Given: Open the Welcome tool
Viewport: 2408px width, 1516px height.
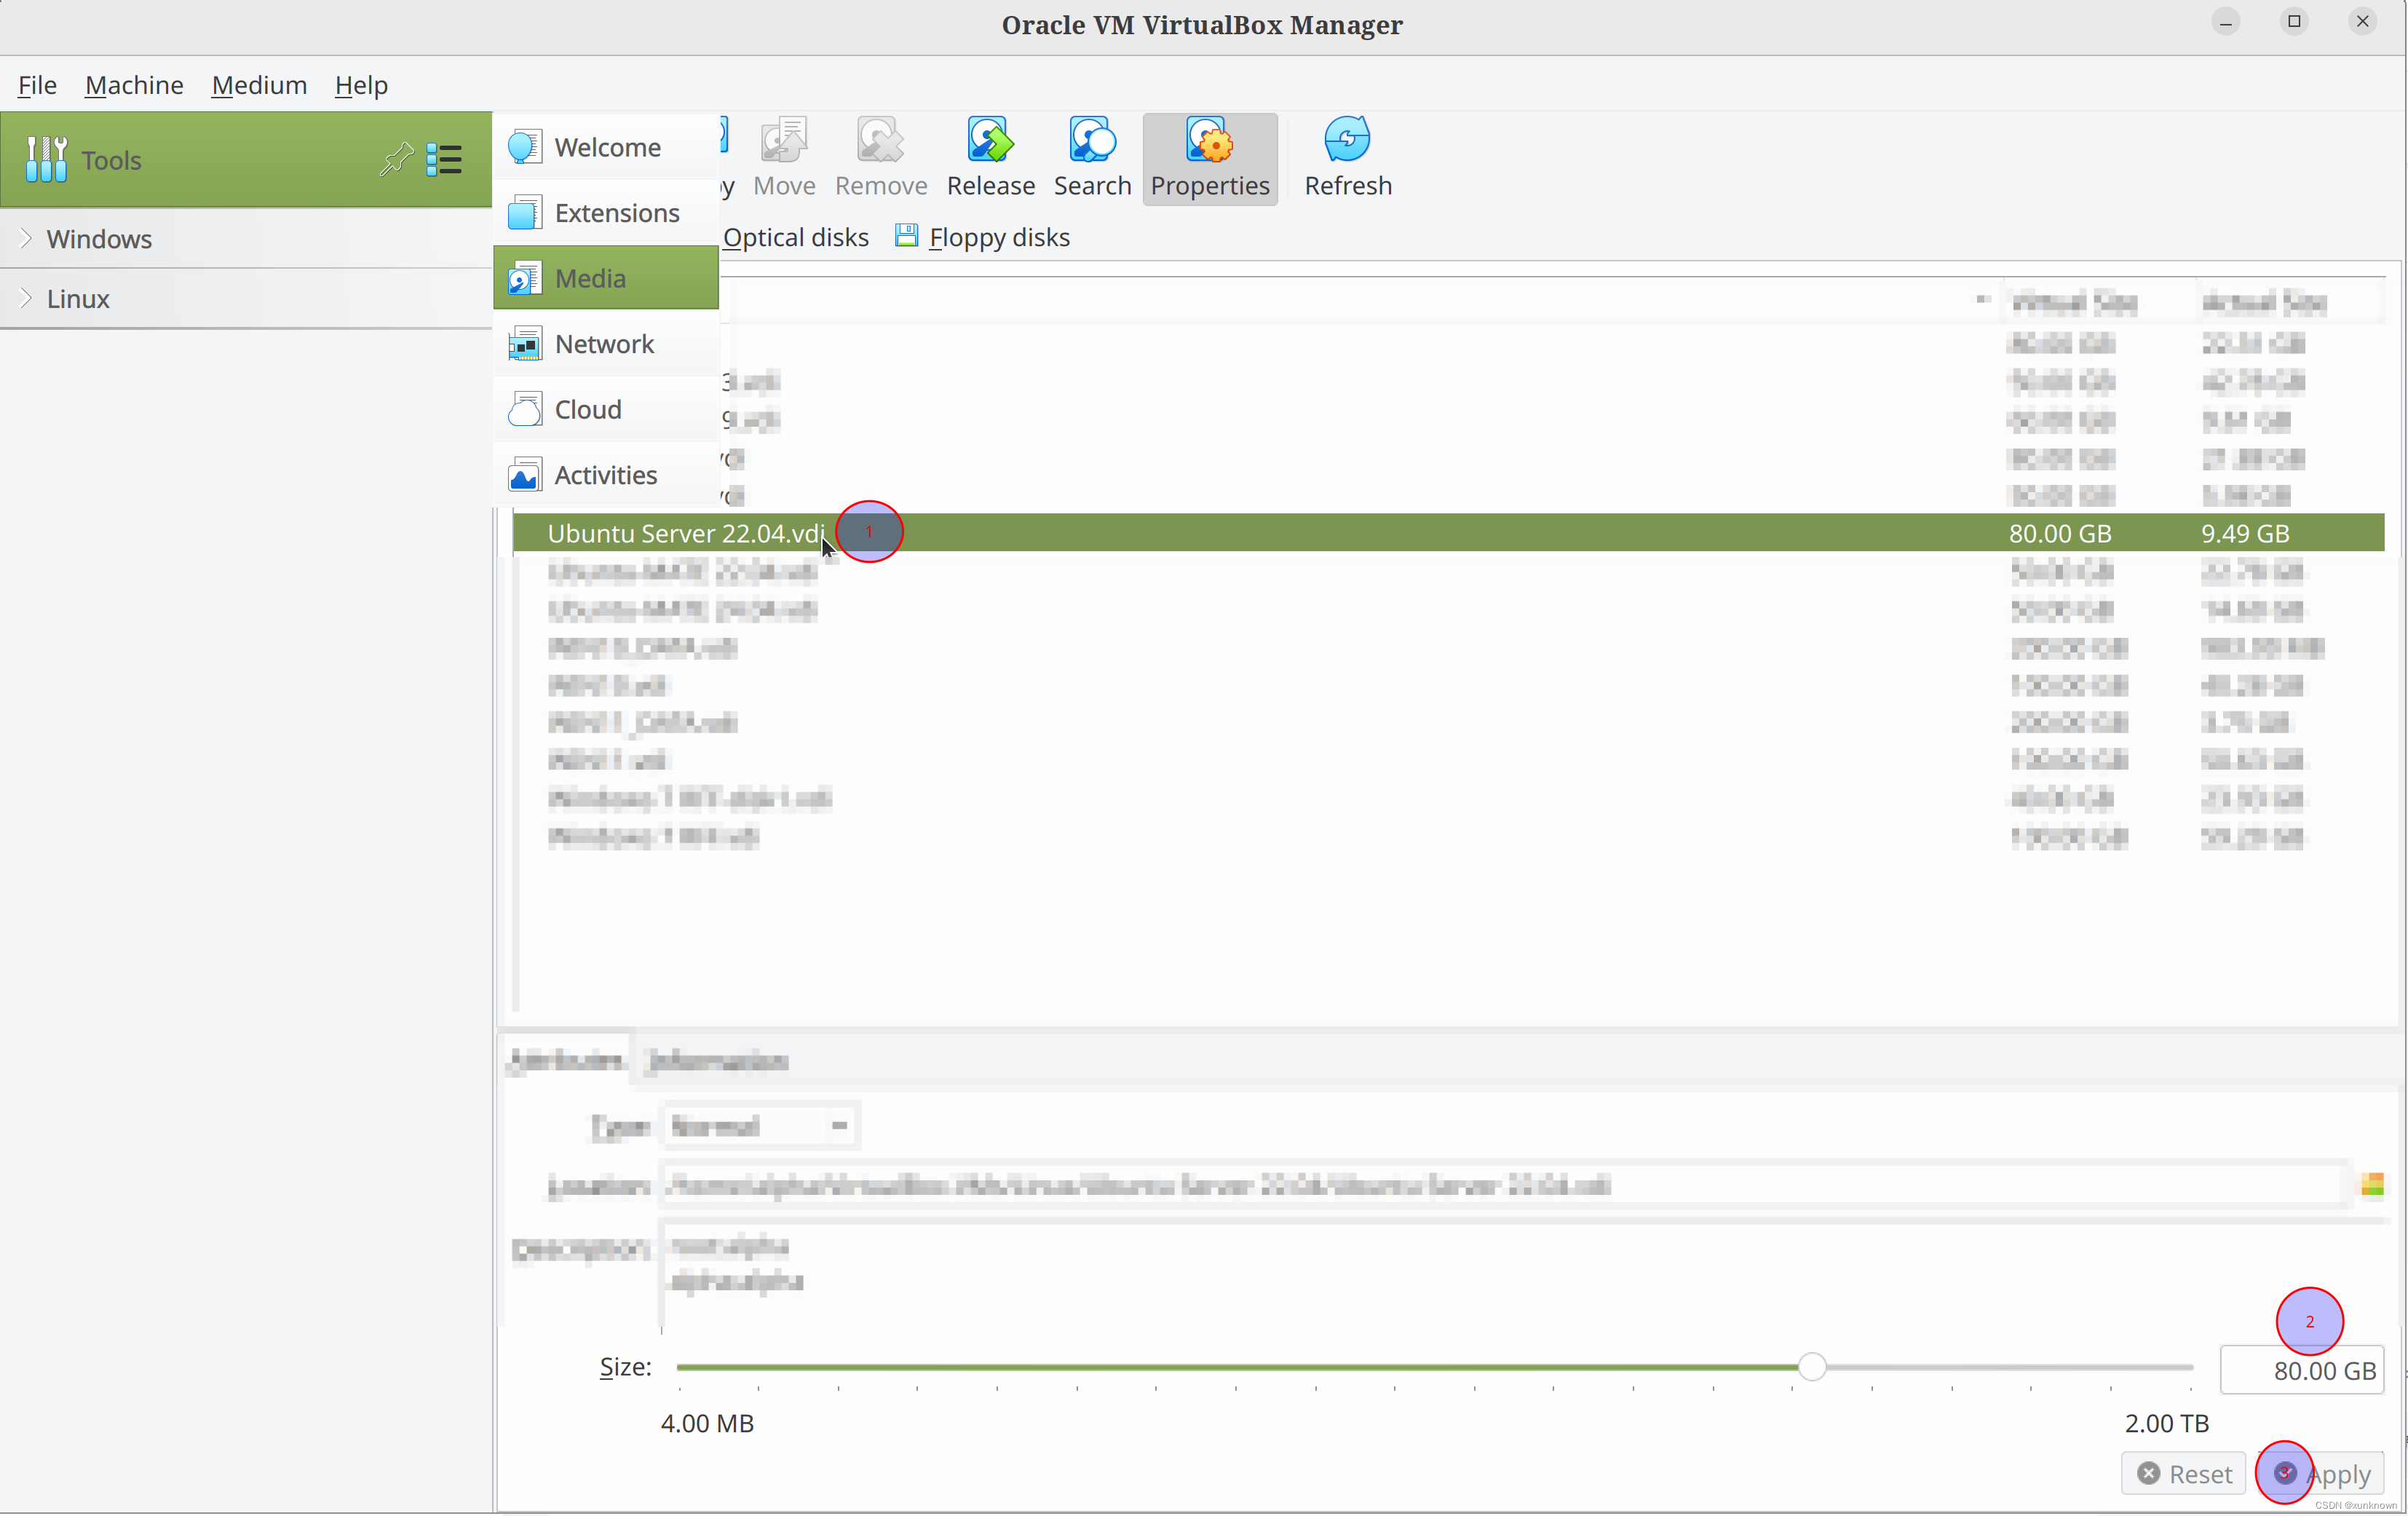Looking at the screenshot, I should click(x=606, y=147).
